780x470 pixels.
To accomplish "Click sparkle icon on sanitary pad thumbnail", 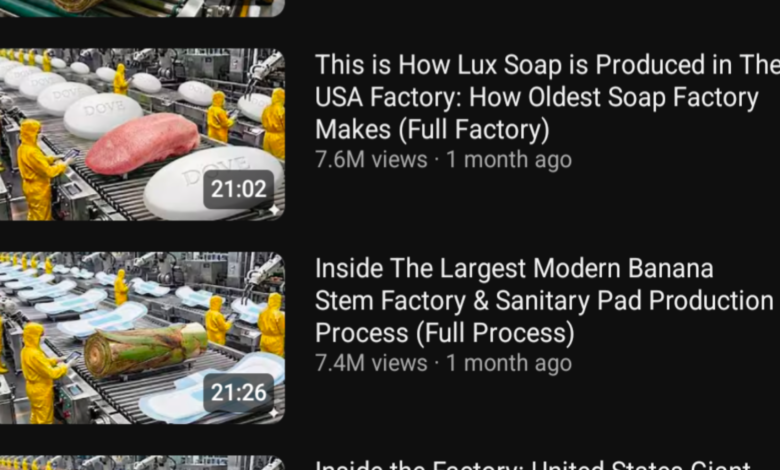I will (x=274, y=413).
